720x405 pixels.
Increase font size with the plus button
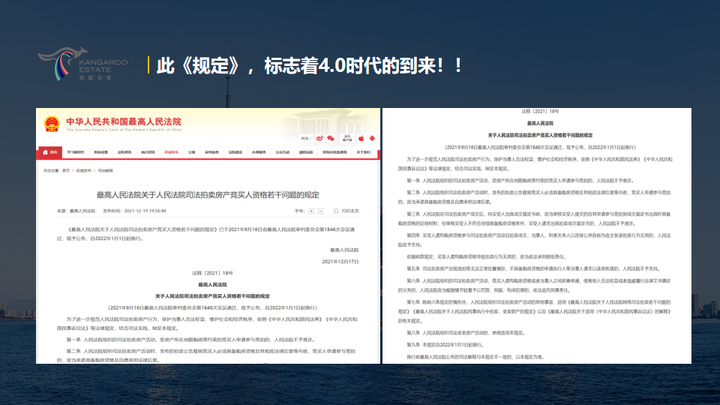click(311, 211)
